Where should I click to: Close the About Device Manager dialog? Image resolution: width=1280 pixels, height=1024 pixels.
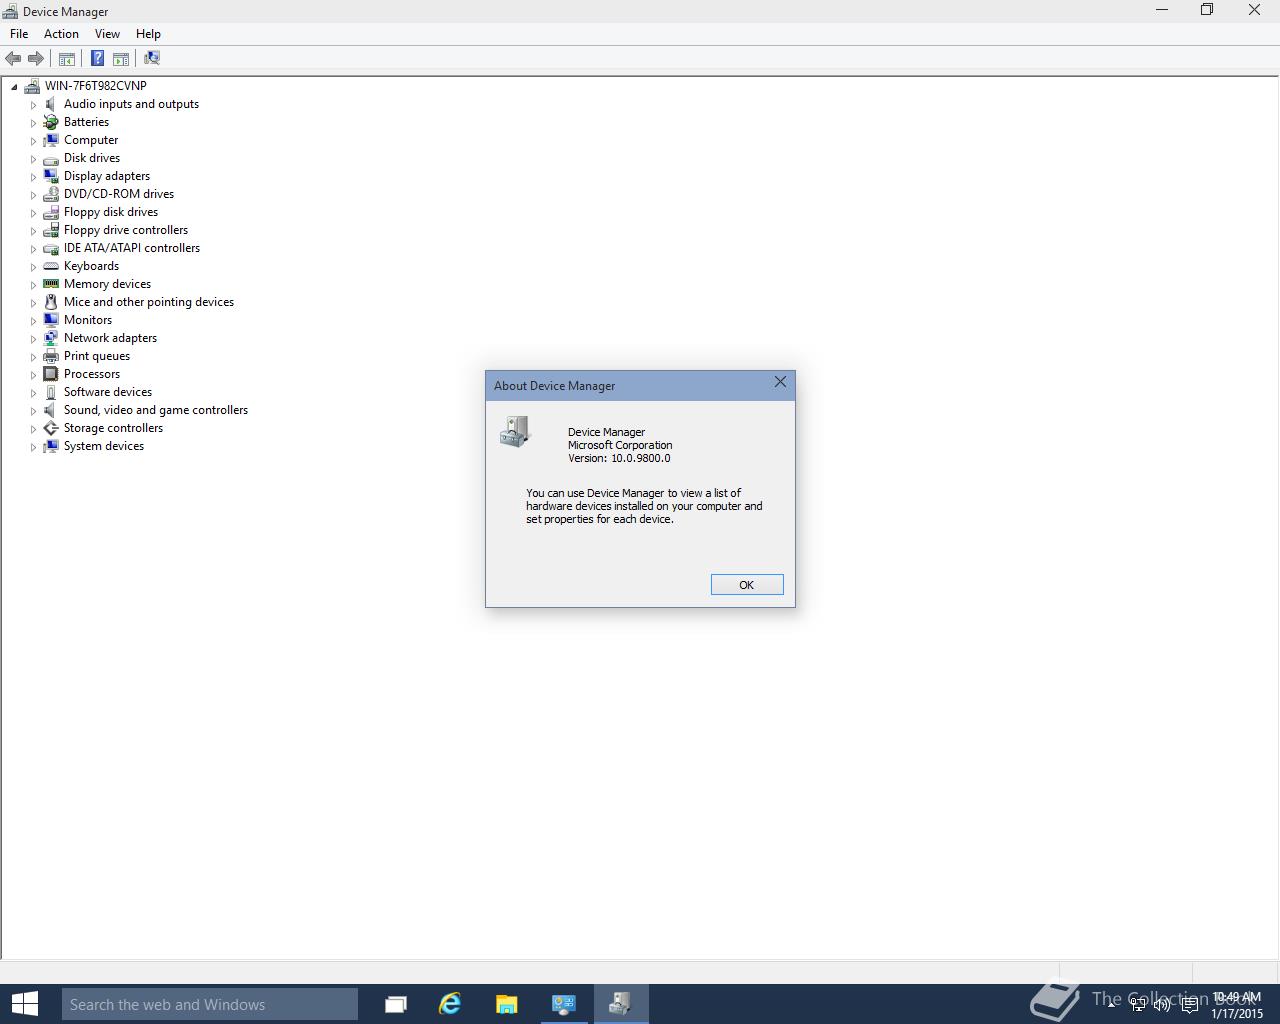(x=780, y=383)
